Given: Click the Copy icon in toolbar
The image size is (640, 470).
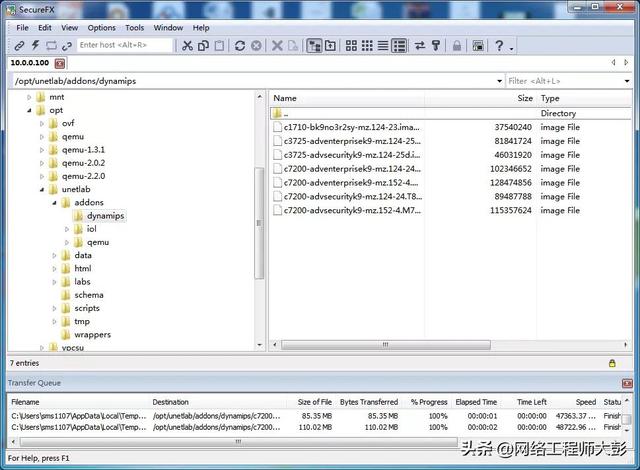Looking at the screenshot, I should [203, 45].
